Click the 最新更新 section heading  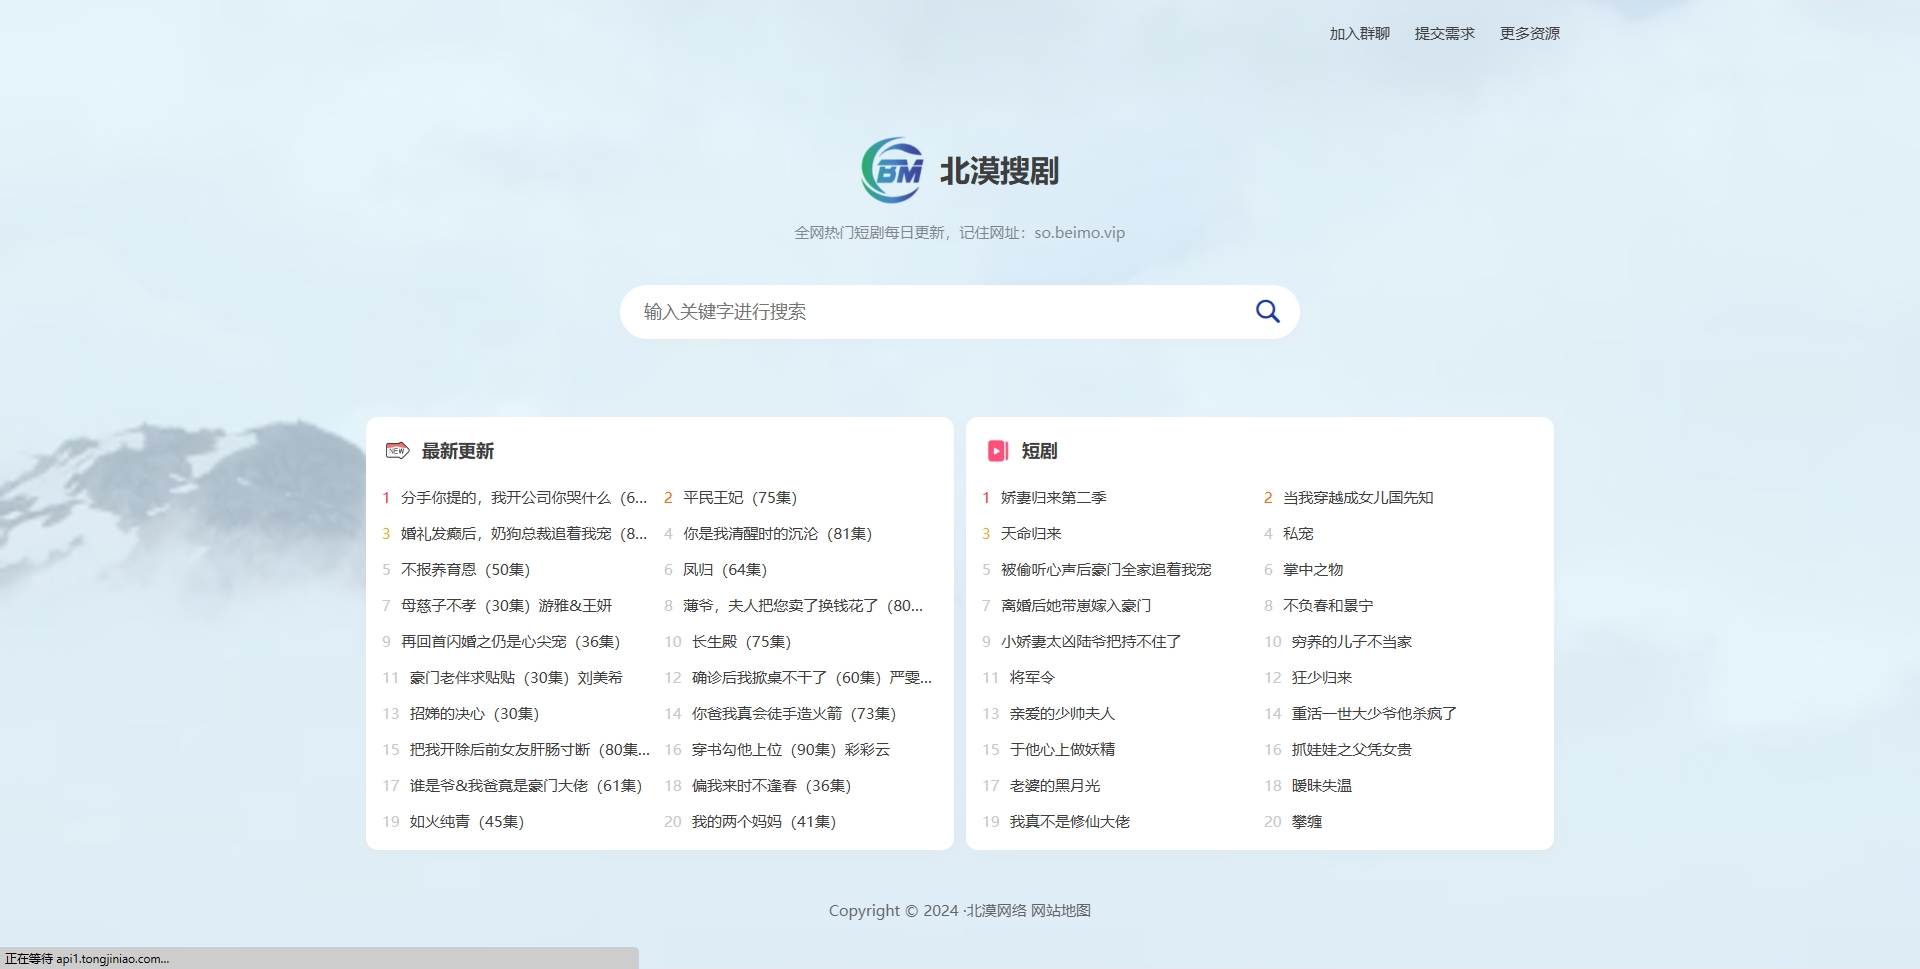[457, 451]
